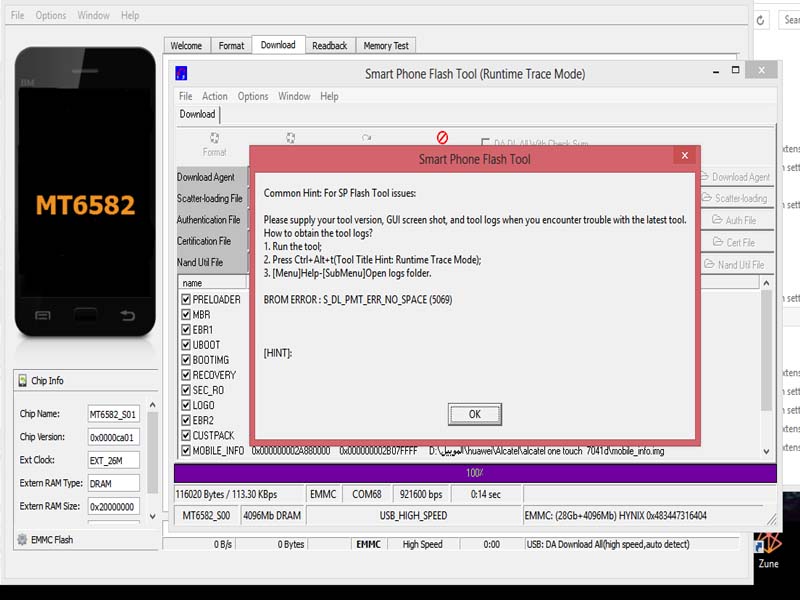
Task: Uncheck the LOGO partition checkbox
Action: (x=186, y=405)
